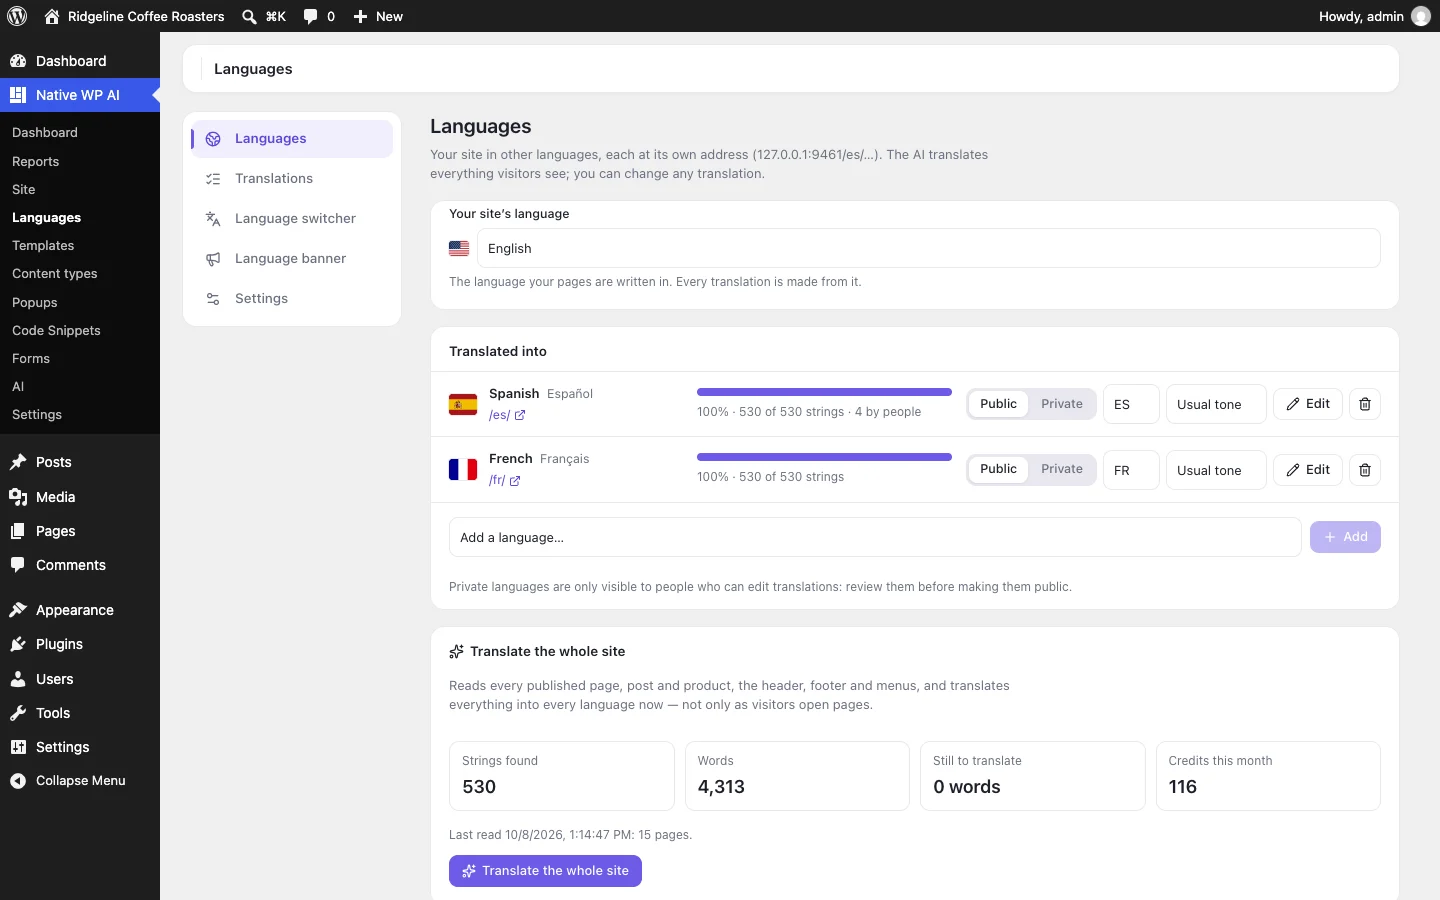
Task: Open the Ridgeline Coffee Roasters site link
Action: (135, 16)
